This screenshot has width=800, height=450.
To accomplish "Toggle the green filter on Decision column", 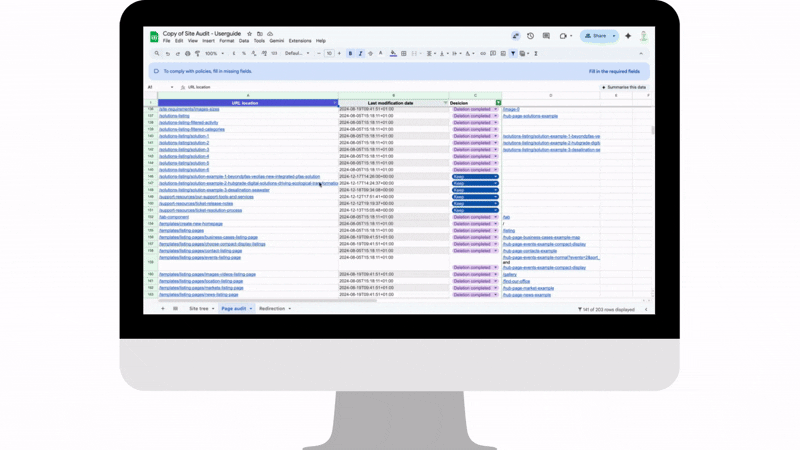I will [498, 103].
